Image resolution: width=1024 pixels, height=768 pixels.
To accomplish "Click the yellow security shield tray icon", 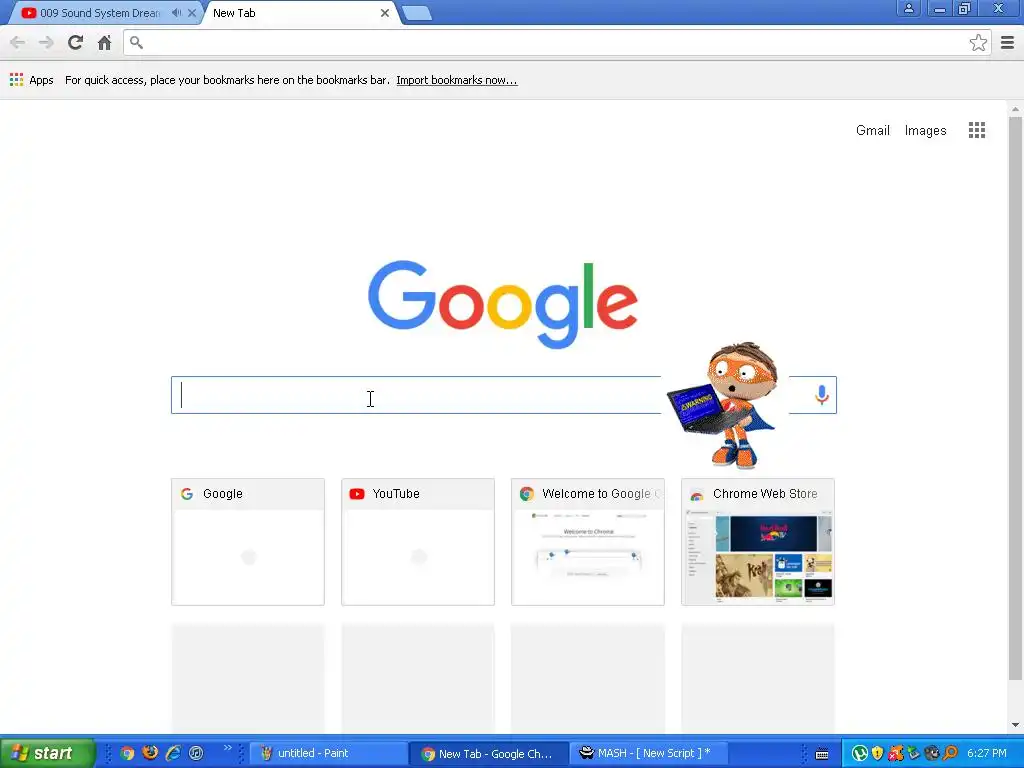I will (x=877, y=754).
